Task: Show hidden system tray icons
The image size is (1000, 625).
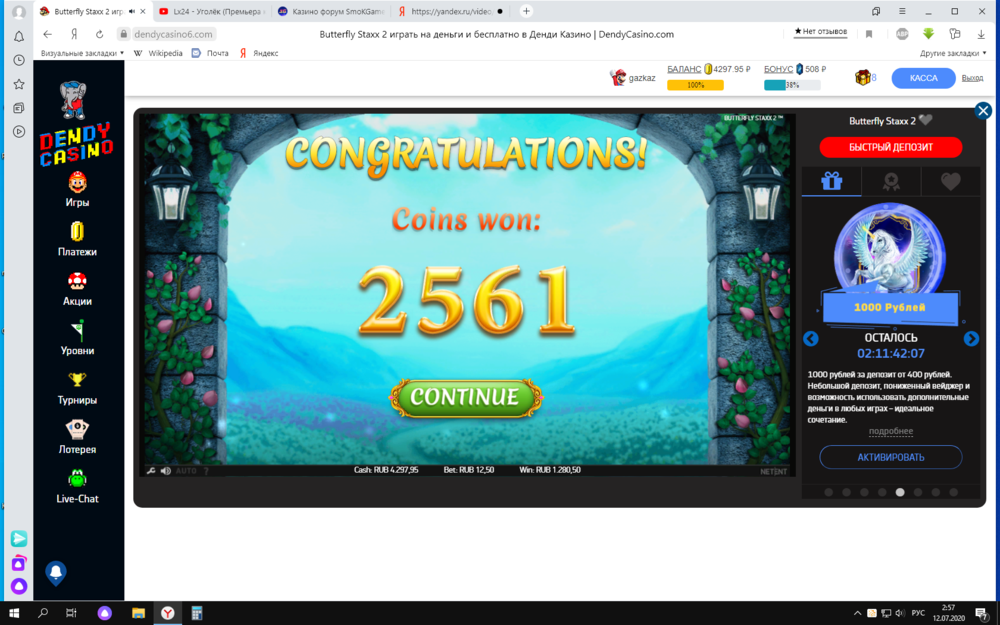Action: pyautogui.click(x=857, y=614)
